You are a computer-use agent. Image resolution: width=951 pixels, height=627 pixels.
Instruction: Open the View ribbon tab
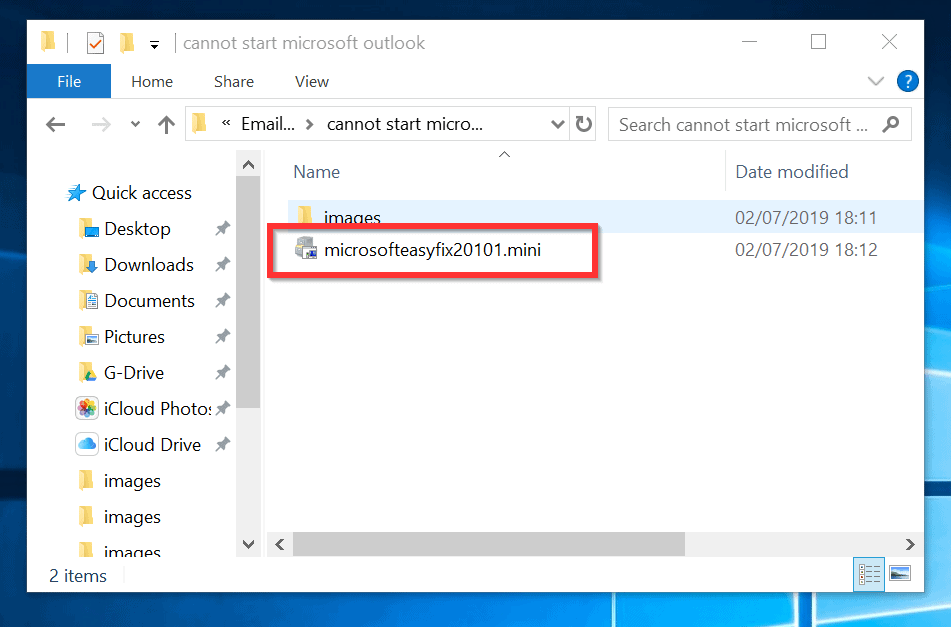point(312,82)
